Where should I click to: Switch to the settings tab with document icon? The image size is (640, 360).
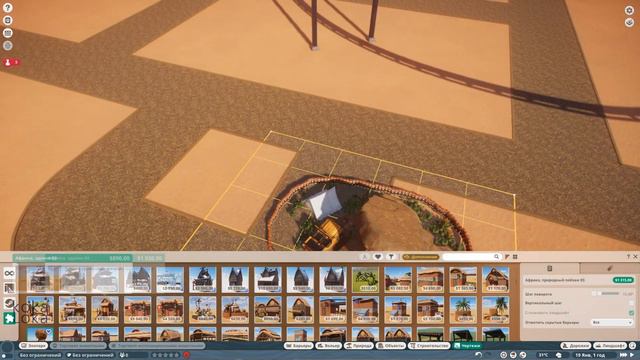tap(550, 268)
